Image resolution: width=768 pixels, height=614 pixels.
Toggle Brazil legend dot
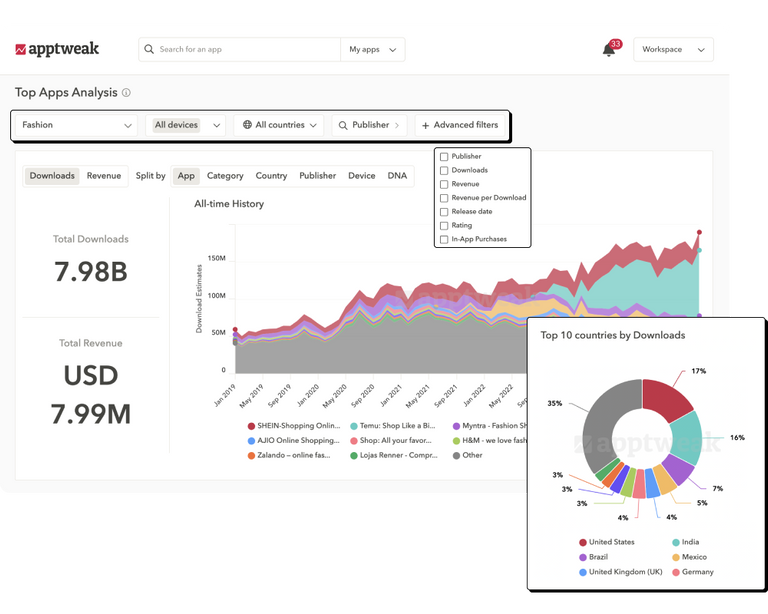coord(583,557)
